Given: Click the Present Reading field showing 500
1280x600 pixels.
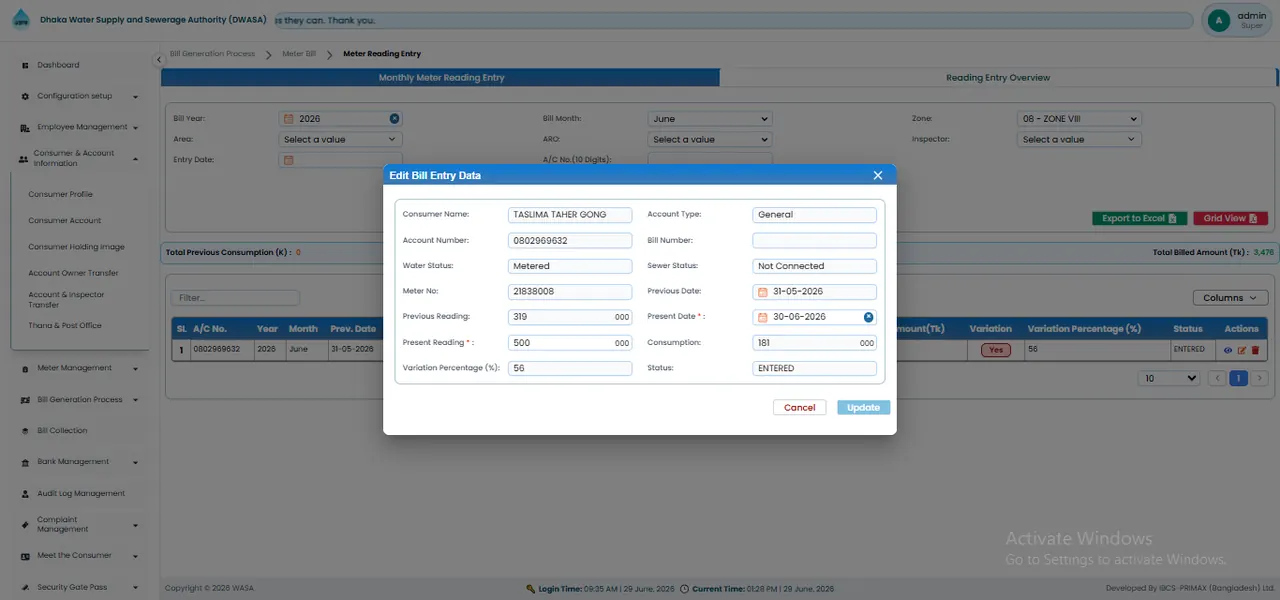Looking at the screenshot, I should (570, 343).
